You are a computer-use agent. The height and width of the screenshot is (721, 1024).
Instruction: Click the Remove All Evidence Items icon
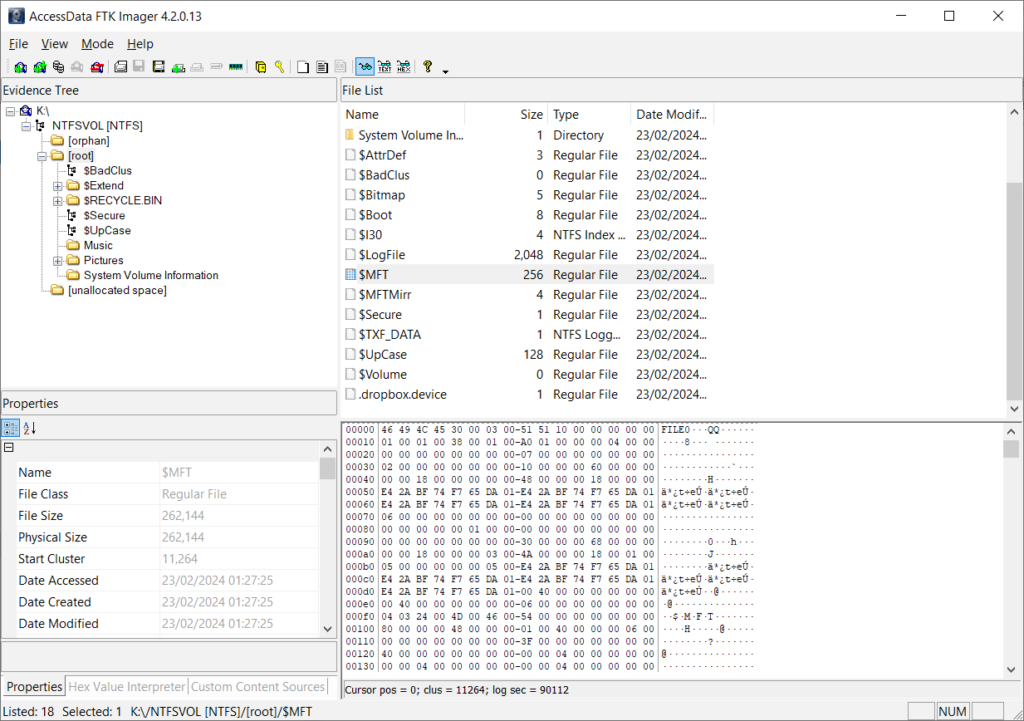tap(97, 67)
